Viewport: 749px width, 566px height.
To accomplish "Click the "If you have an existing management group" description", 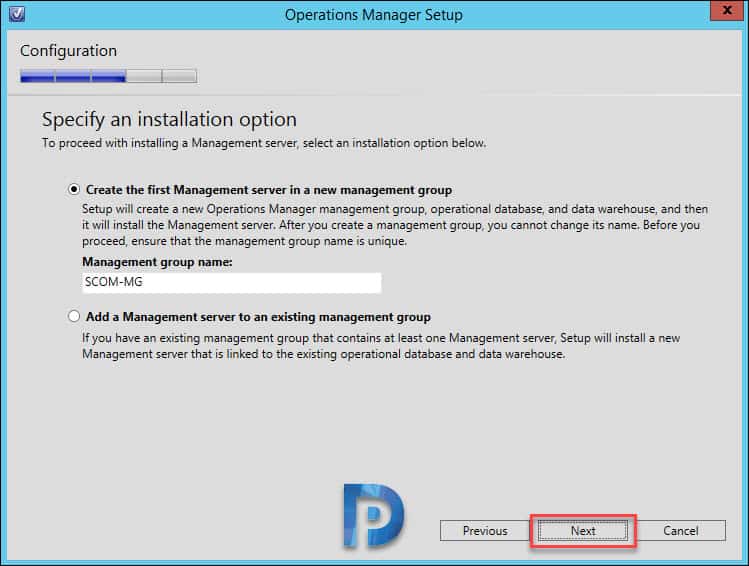I will [381, 346].
